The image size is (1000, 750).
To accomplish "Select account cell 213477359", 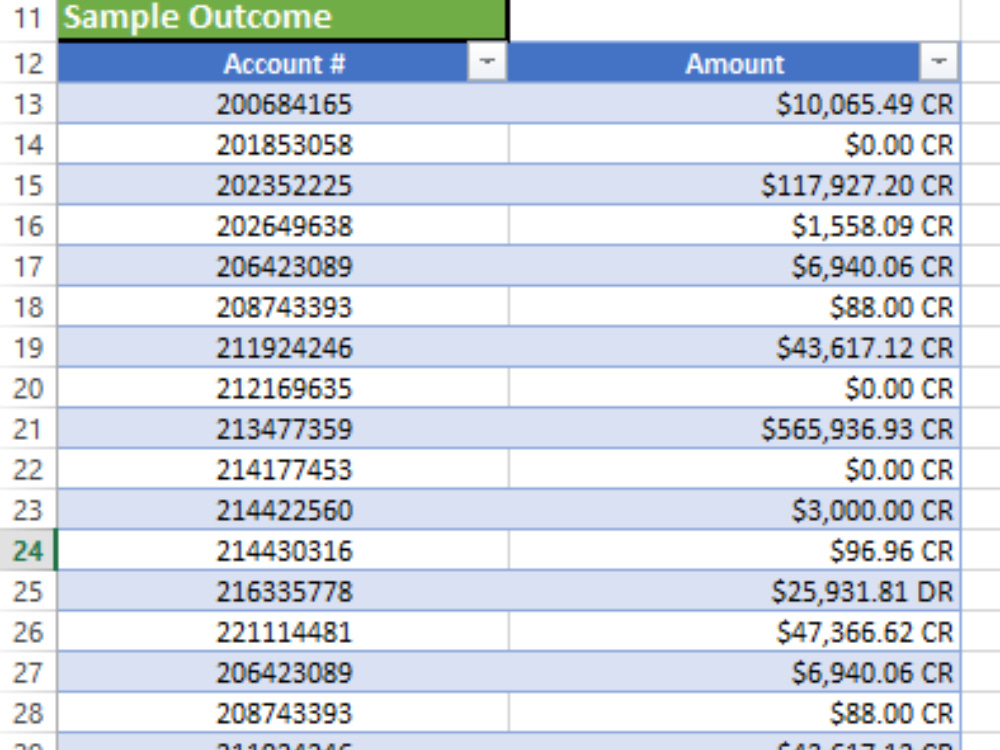I will point(283,429).
